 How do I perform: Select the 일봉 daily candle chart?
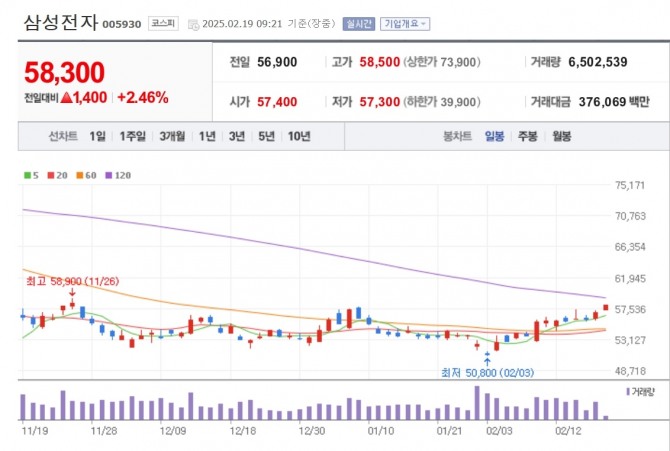pos(494,136)
